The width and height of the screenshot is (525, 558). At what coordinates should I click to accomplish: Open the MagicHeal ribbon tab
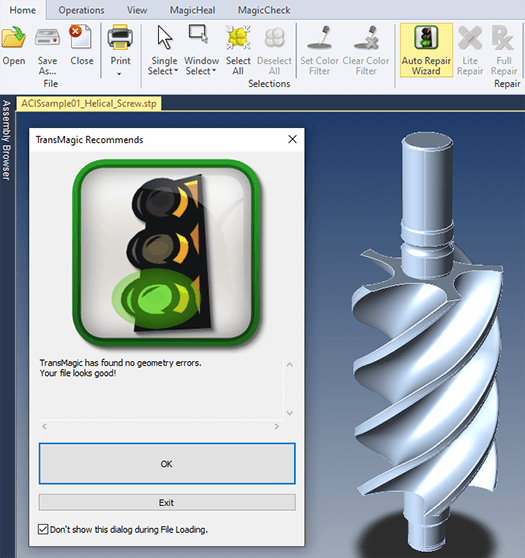[192, 10]
